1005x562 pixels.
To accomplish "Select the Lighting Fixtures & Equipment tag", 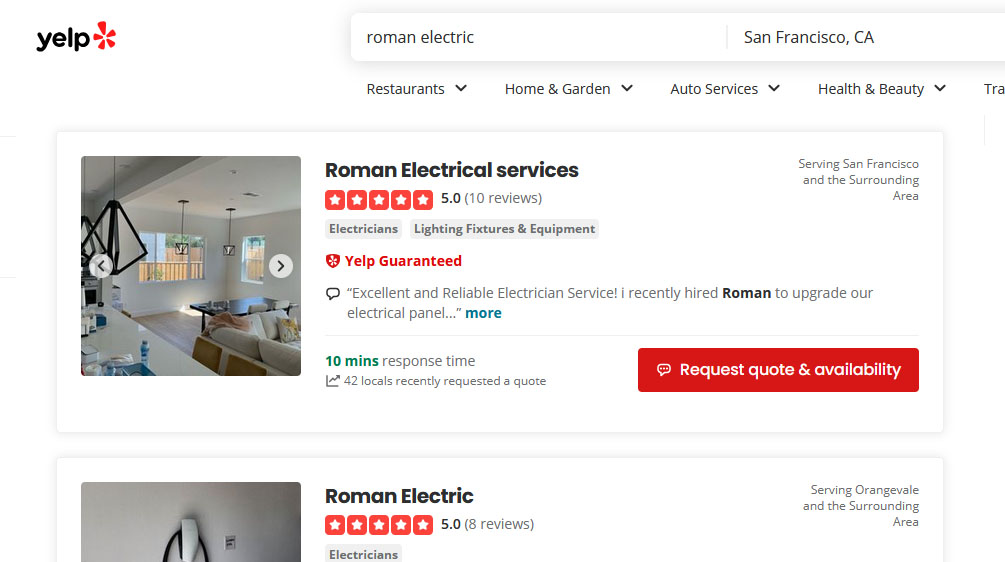I will 504,229.
